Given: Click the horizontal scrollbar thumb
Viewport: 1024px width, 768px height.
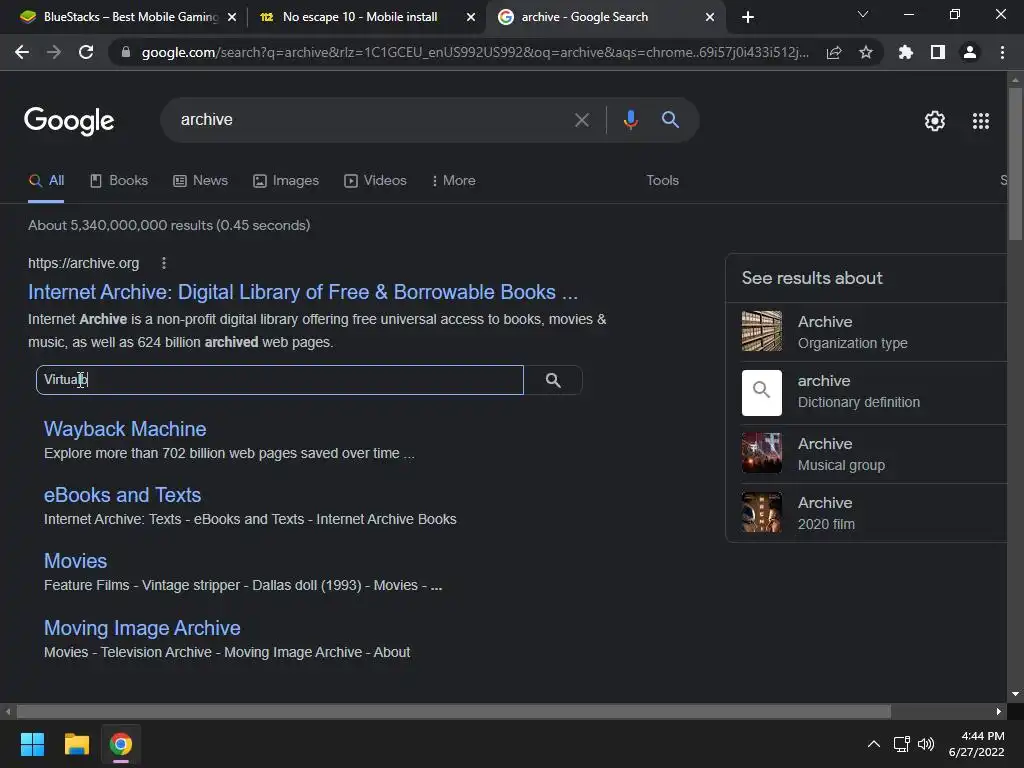Looking at the screenshot, I should [x=453, y=711].
